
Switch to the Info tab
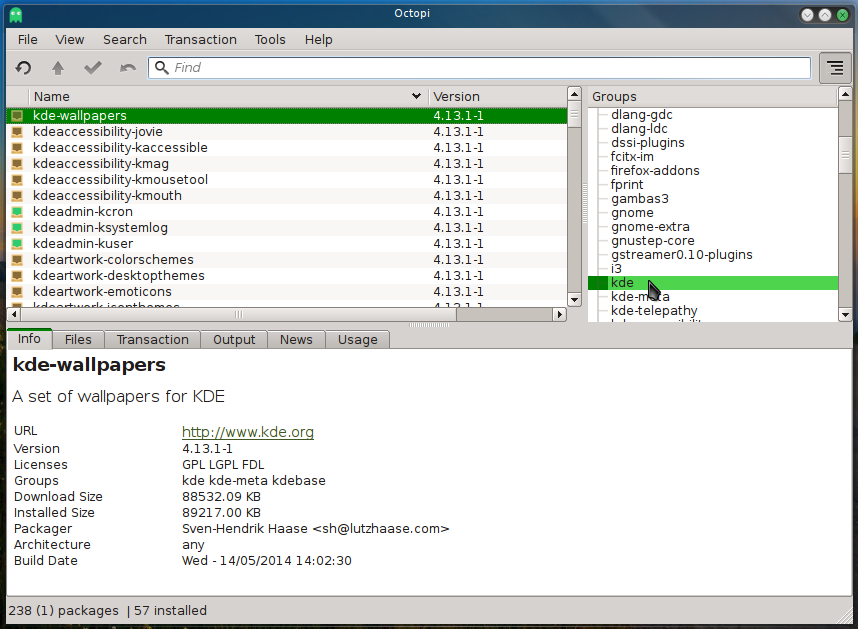(x=29, y=339)
